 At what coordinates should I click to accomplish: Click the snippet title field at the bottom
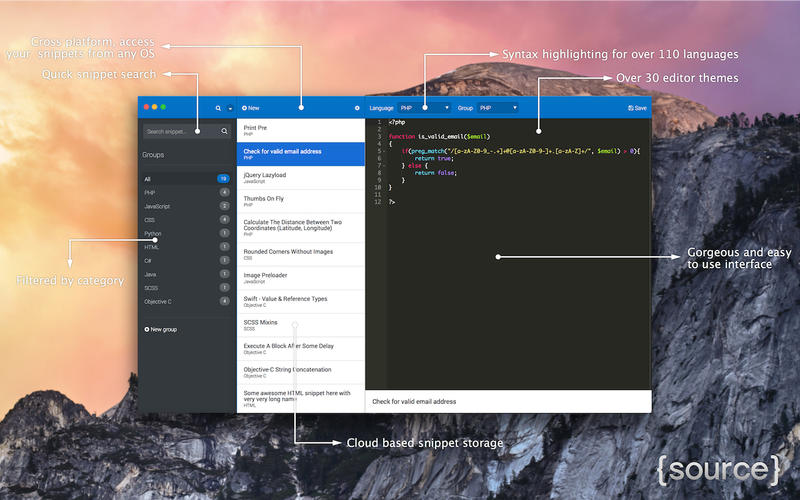point(508,402)
